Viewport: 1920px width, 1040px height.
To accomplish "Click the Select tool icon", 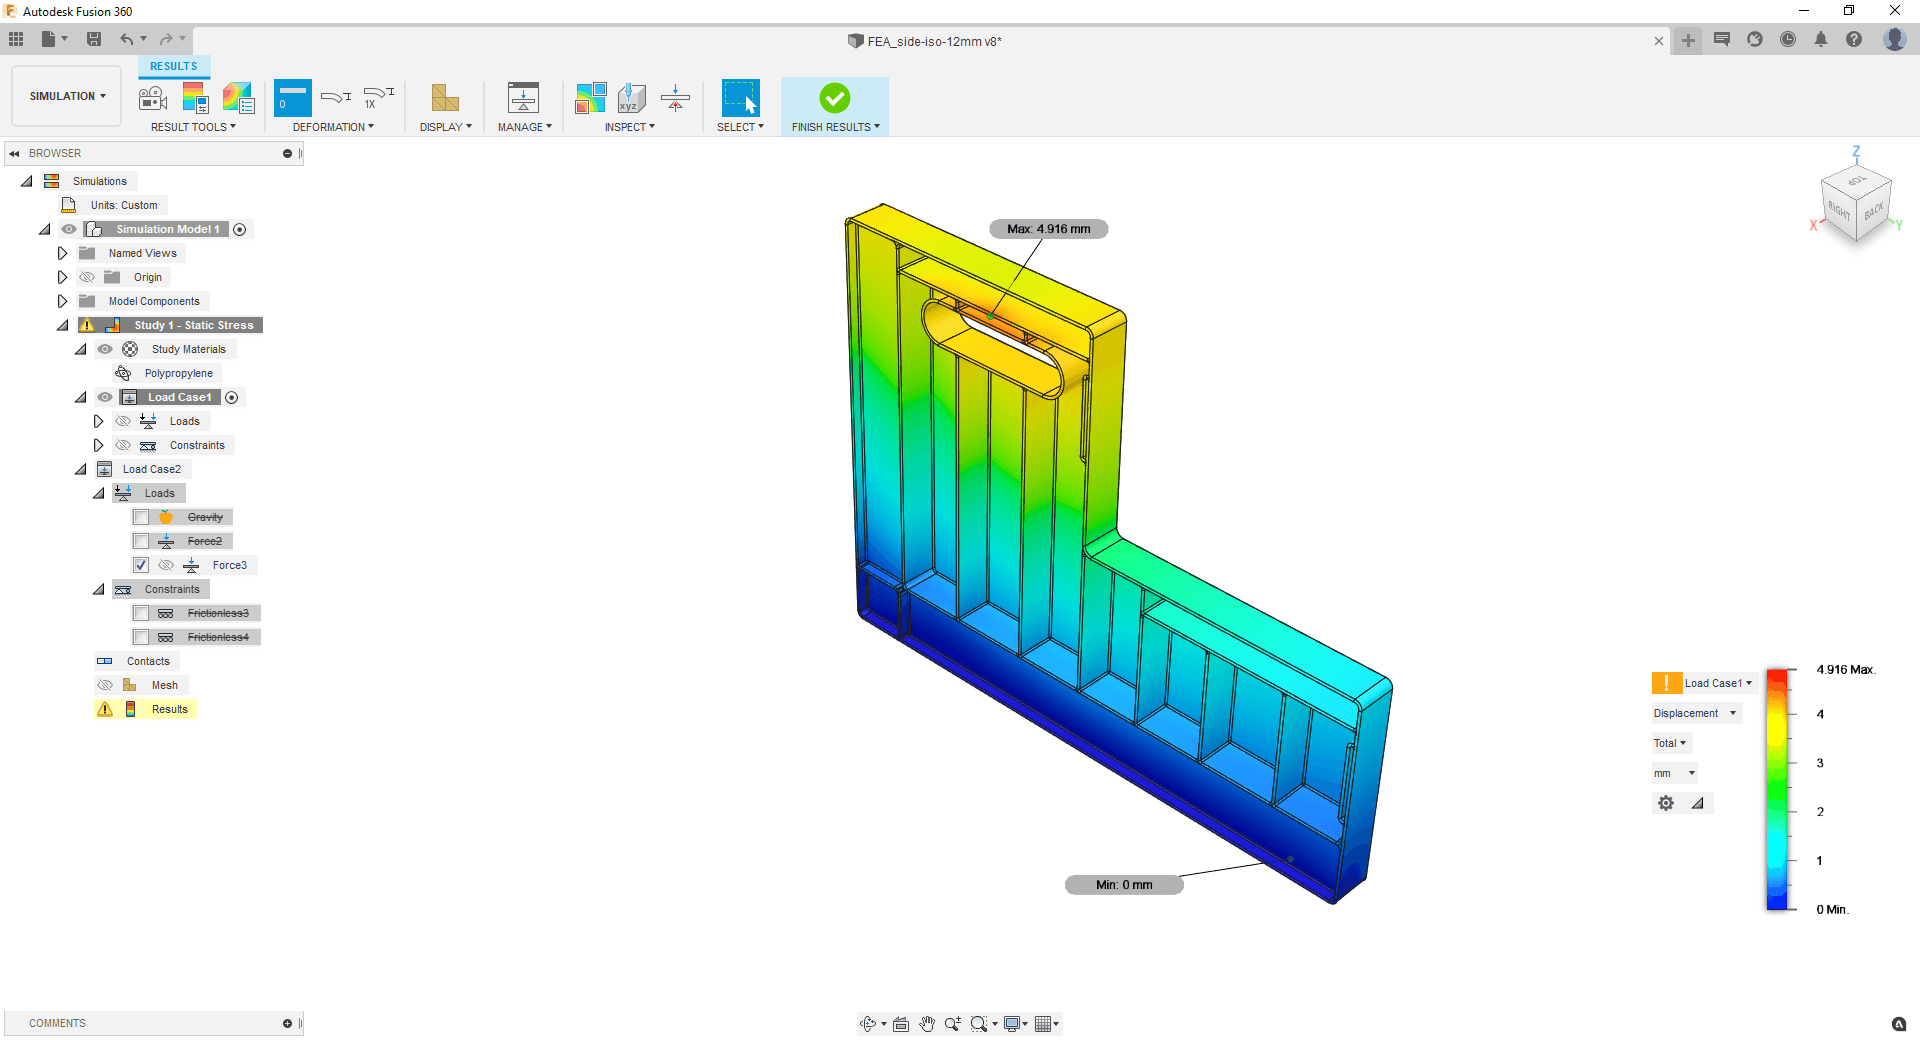I will point(741,98).
